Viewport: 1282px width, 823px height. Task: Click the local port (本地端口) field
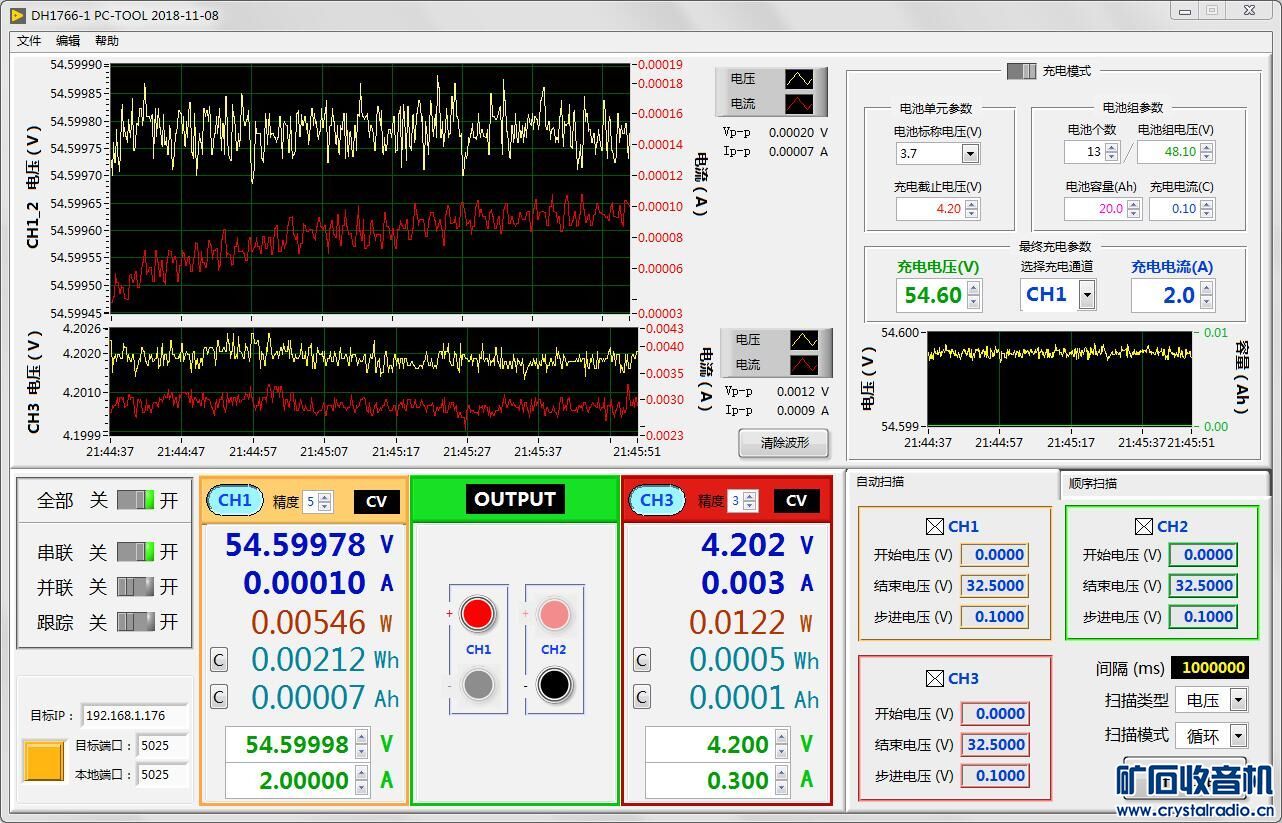point(162,774)
